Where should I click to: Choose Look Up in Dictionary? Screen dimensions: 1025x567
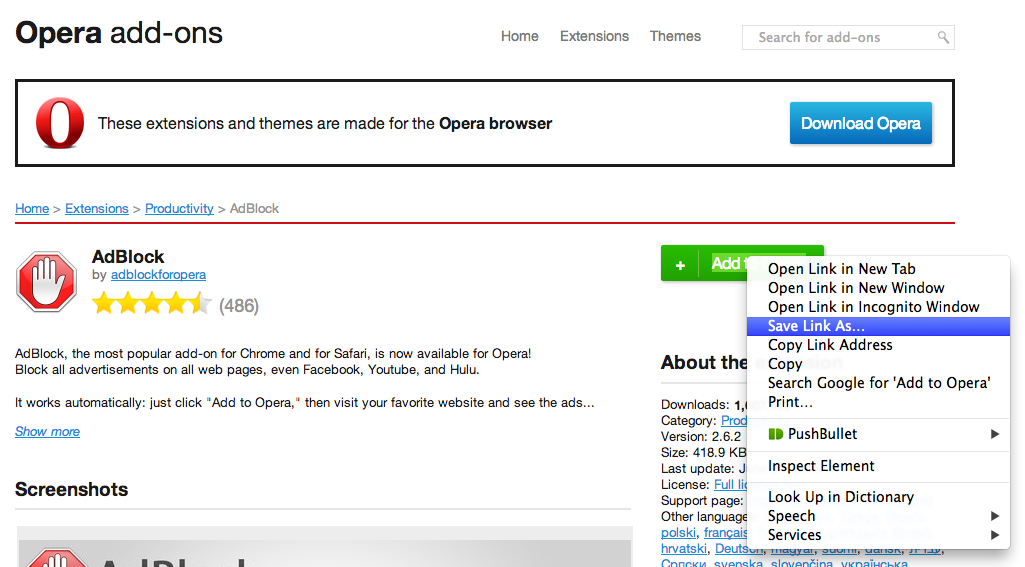click(879, 497)
